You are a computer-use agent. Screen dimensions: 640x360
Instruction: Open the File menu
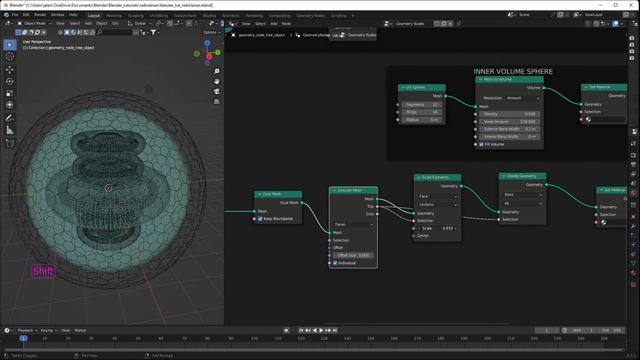15,15
